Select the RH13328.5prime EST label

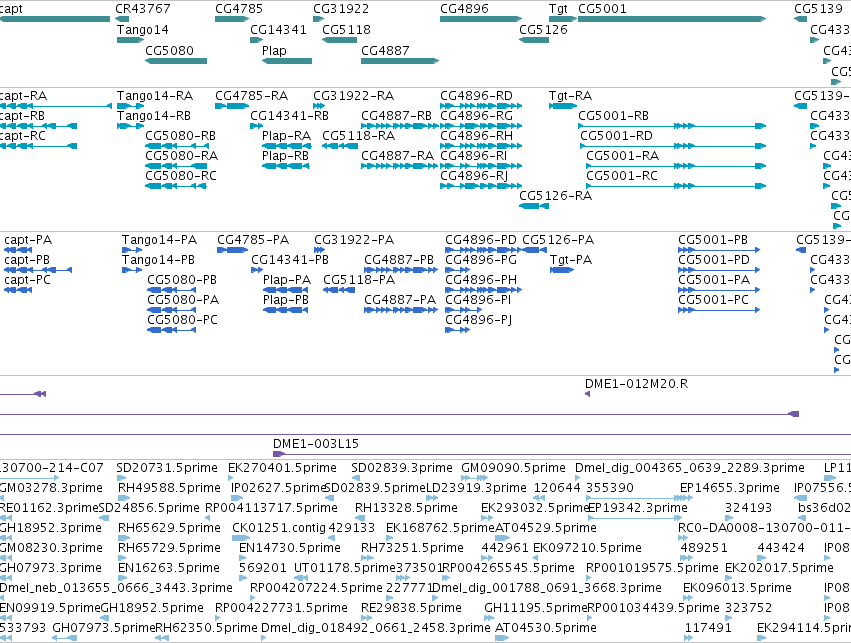tap(406, 508)
